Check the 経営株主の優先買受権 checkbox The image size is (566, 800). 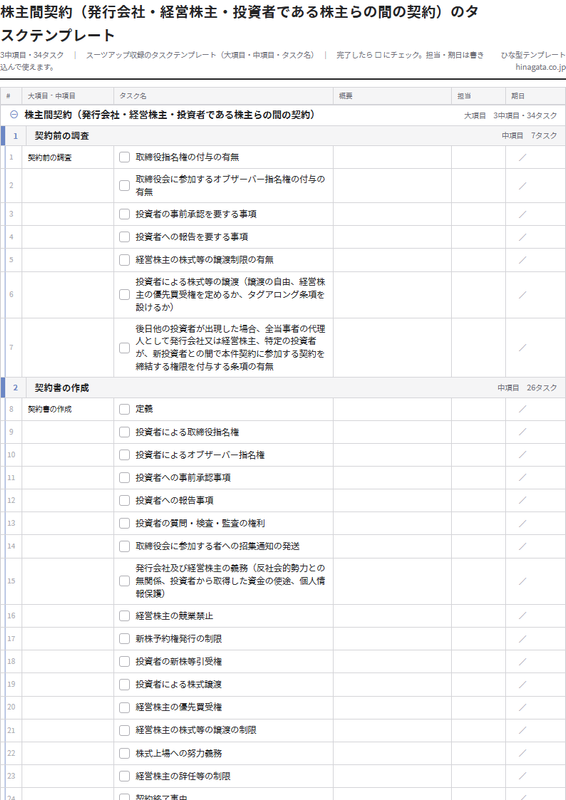click(x=125, y=707)
